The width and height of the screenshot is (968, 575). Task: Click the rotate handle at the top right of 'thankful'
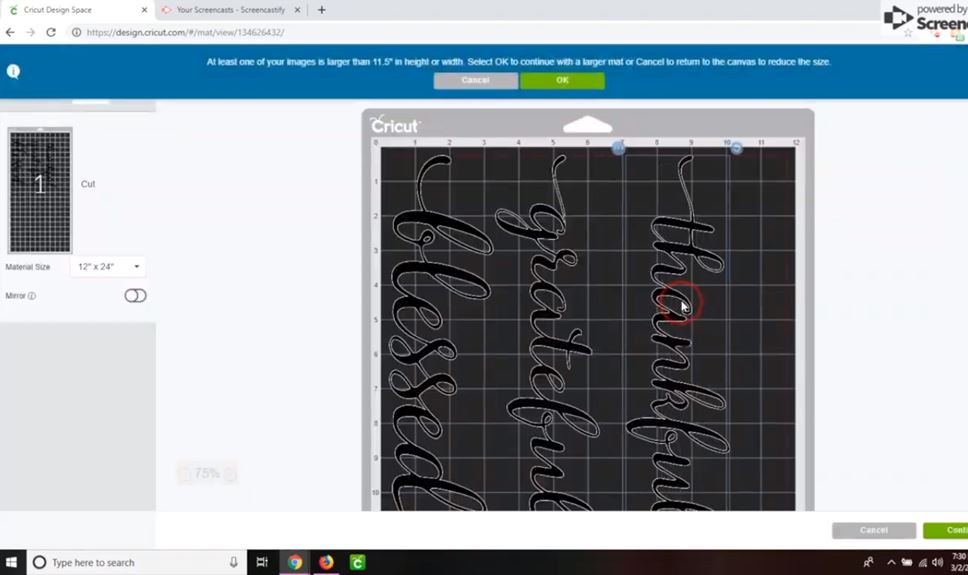point(736,148)
